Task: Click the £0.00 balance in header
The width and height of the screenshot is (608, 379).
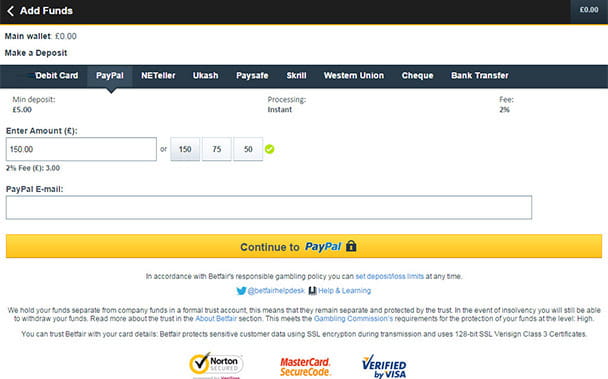Action: point(589,10)
